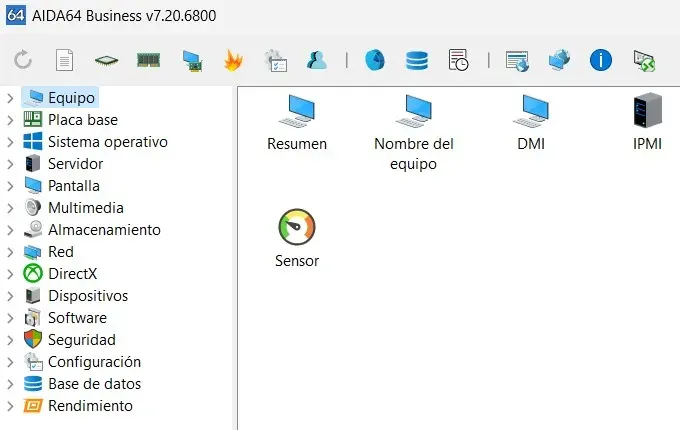
Task: Open the Report document toolbar icon
Action: [x=64, y=60]
